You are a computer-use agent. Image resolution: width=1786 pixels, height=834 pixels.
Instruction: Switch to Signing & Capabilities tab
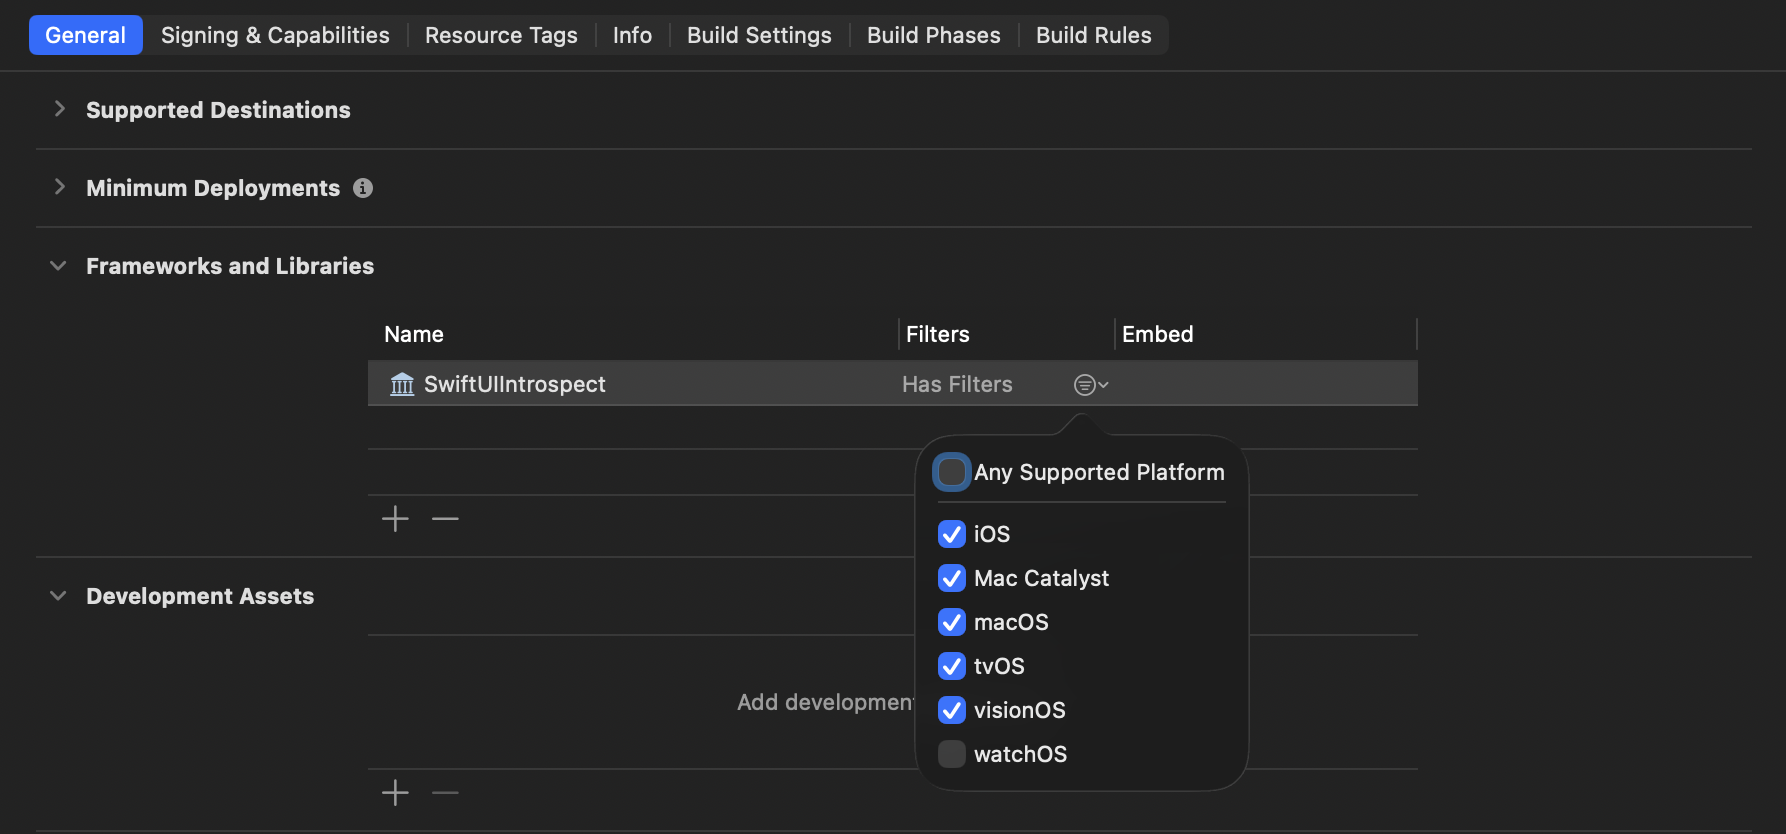point(275,35)
